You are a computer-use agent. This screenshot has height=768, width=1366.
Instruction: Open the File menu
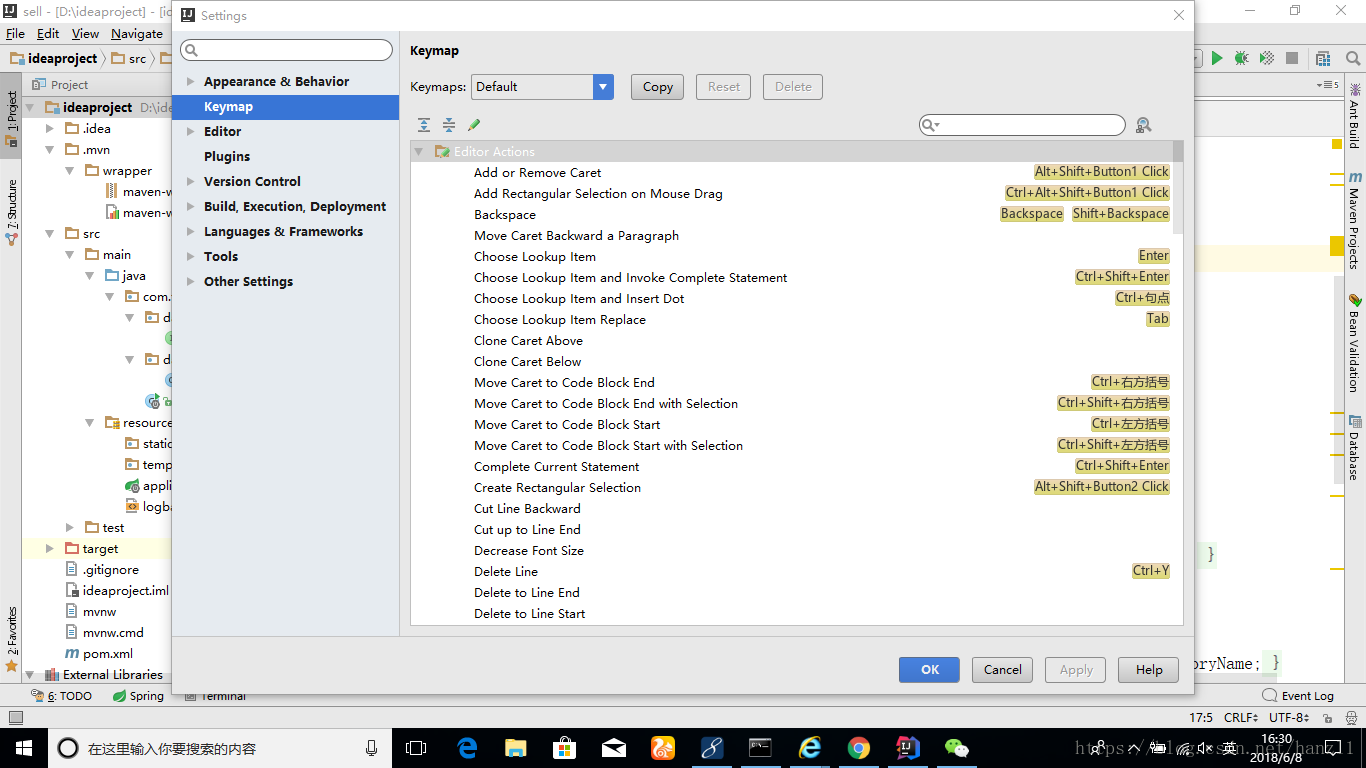15,34
